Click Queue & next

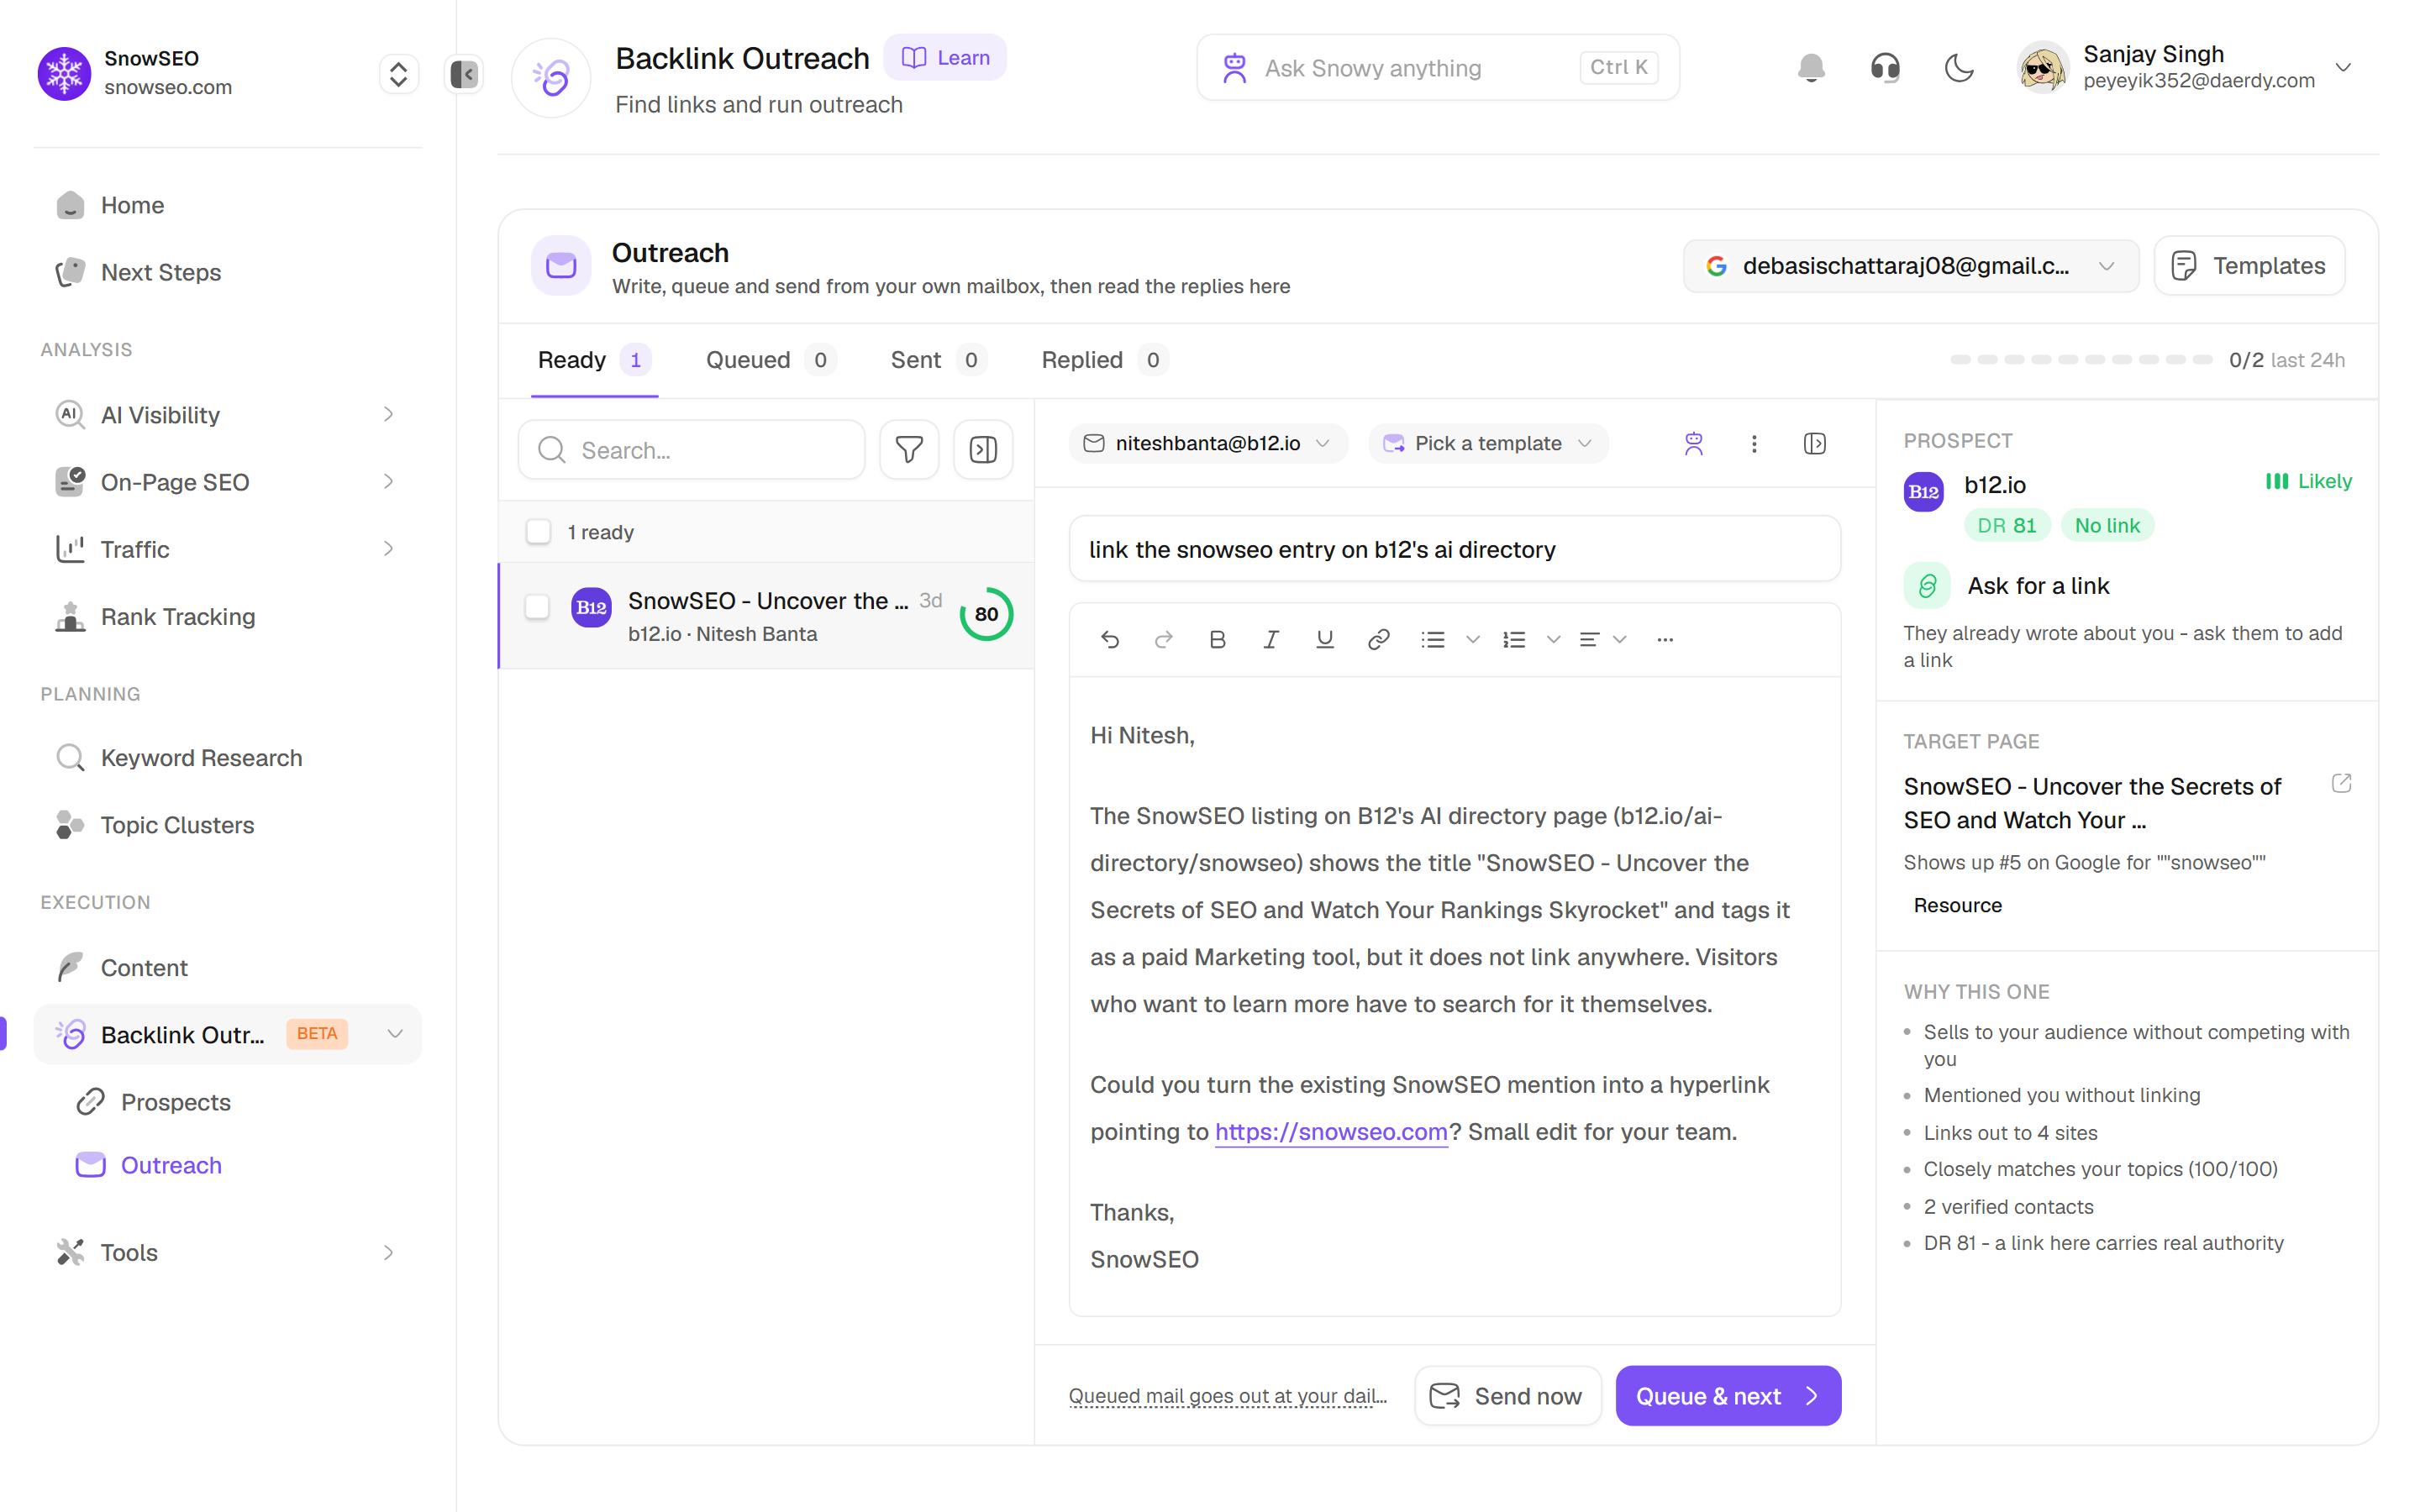[1728, 1396]
